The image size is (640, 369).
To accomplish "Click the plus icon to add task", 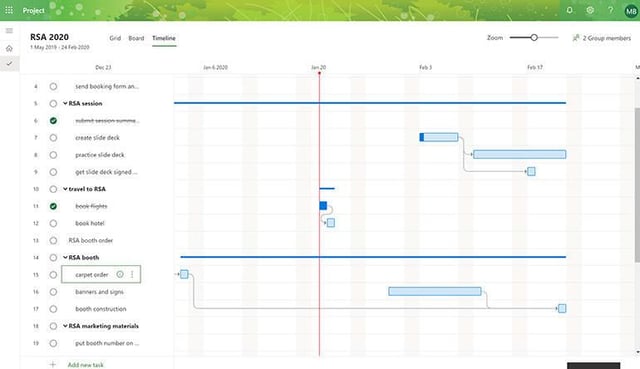I will coord(53,365).
